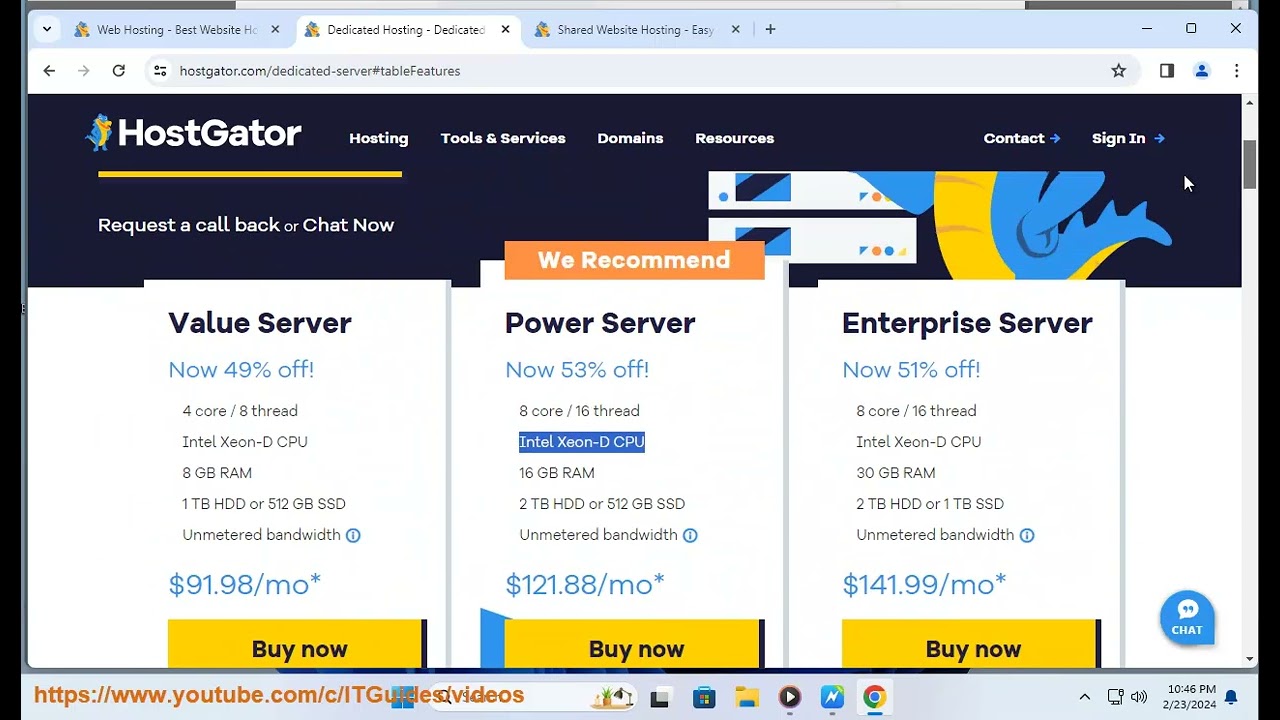1280x720 pixels.
Task: Open the notifications bell icon
Action: tap(1231, 697)
